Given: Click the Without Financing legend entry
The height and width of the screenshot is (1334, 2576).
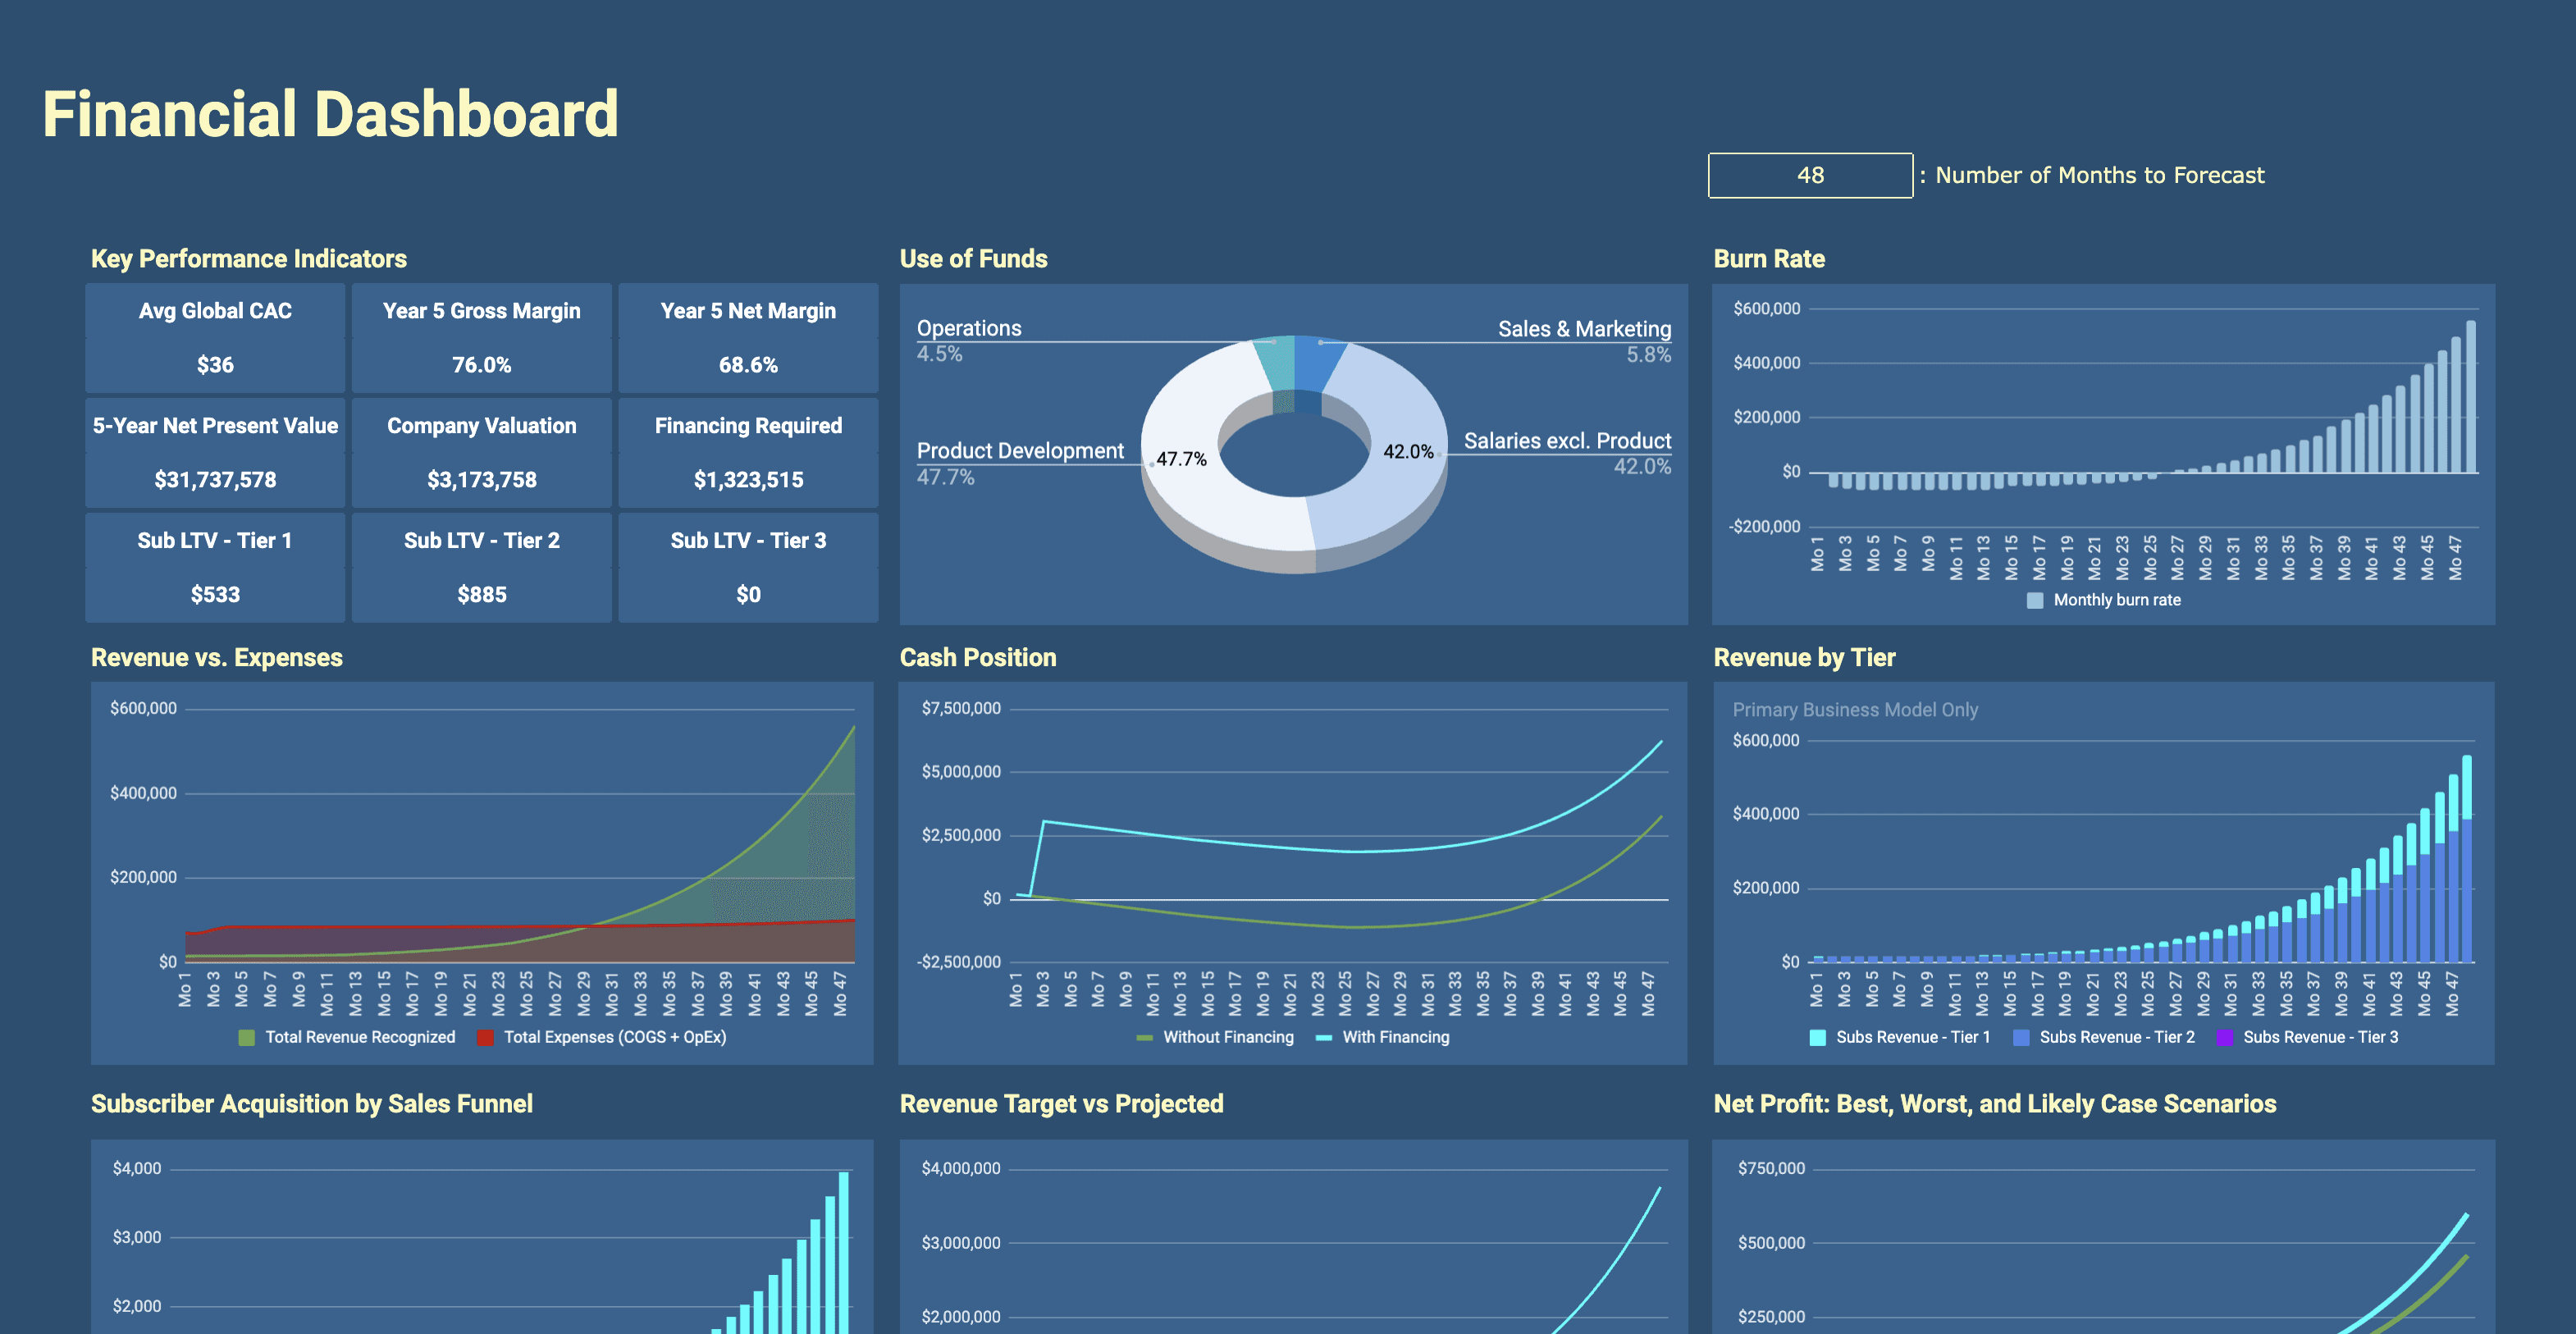Looking at the screenshot, I should click(x=1215, y=1038).
